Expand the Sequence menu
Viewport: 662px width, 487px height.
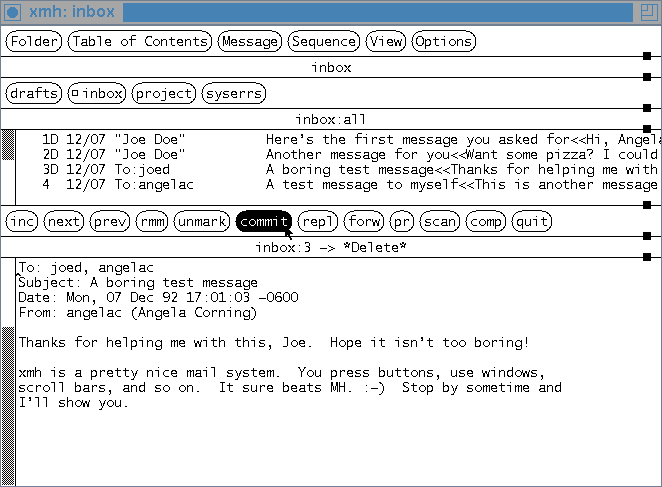(x=324, y=41)
